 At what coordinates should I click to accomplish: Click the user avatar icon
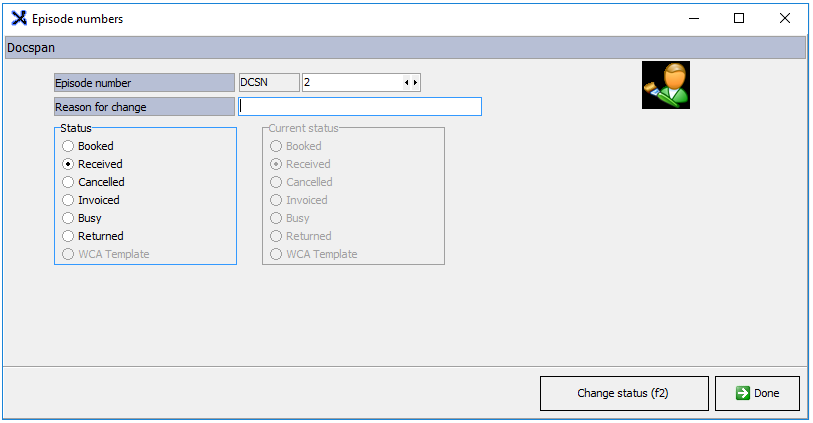(x=665, y=85)
